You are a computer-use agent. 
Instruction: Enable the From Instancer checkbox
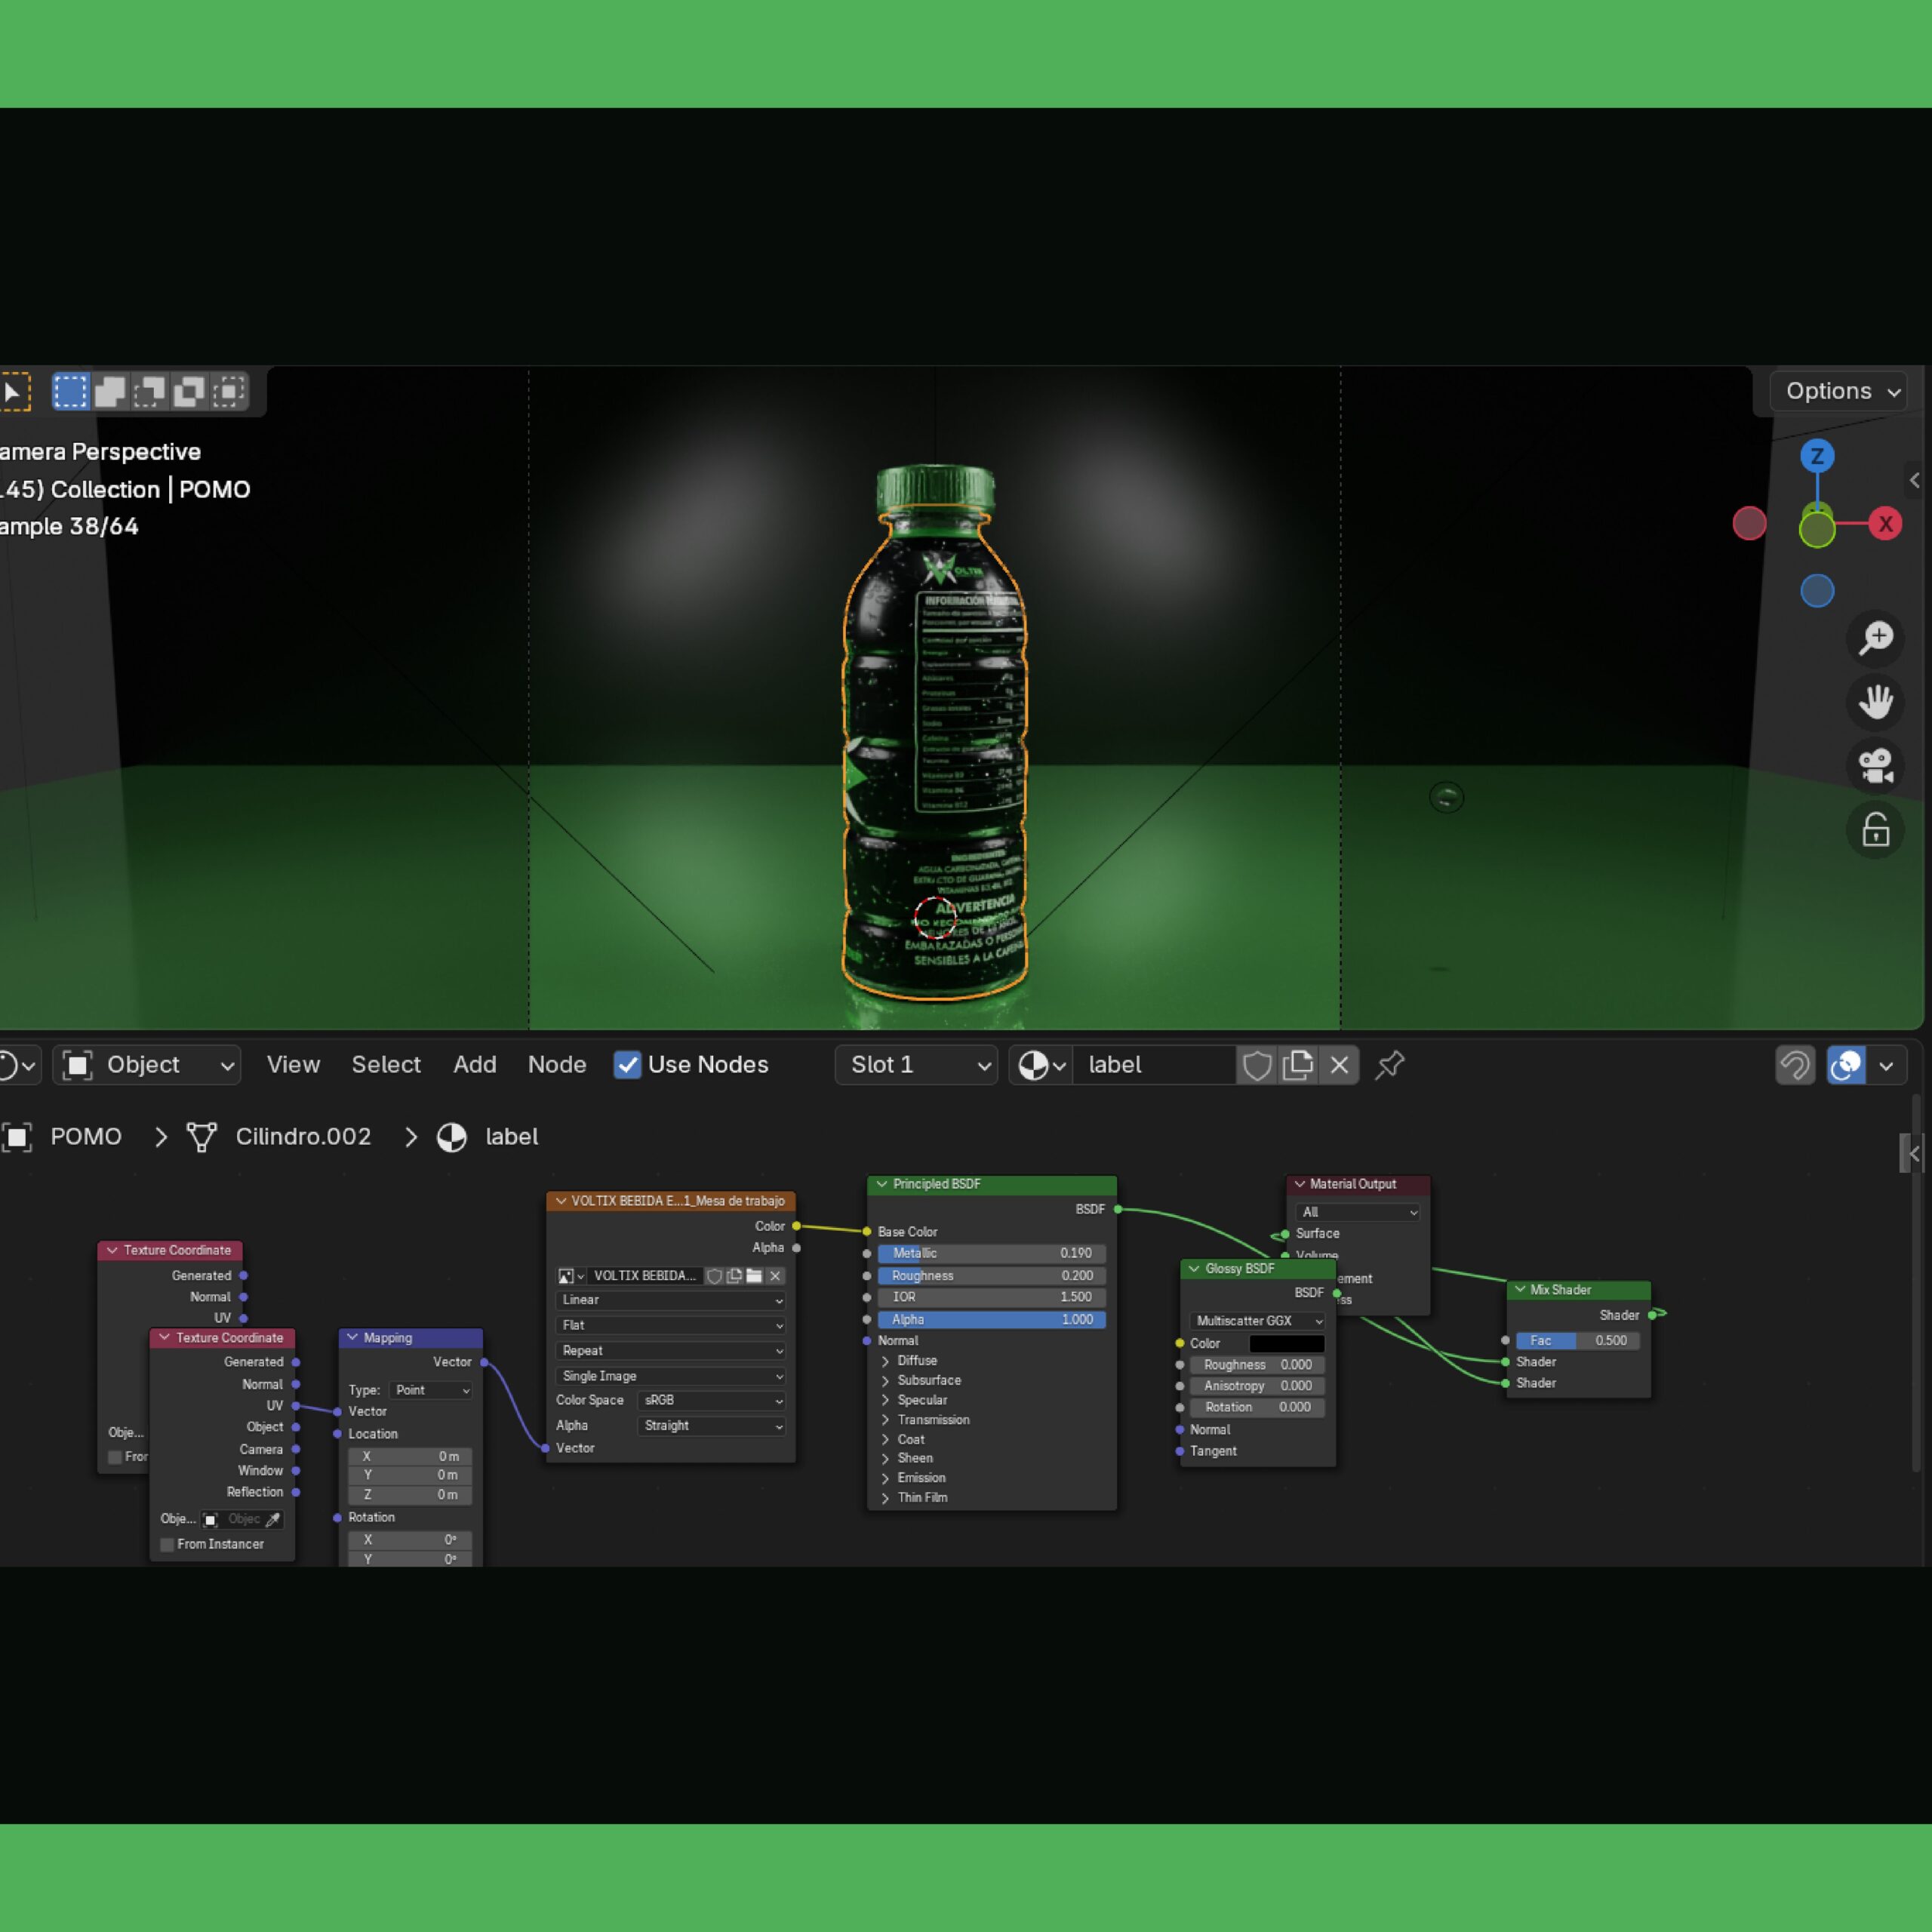pos(167,1545)
